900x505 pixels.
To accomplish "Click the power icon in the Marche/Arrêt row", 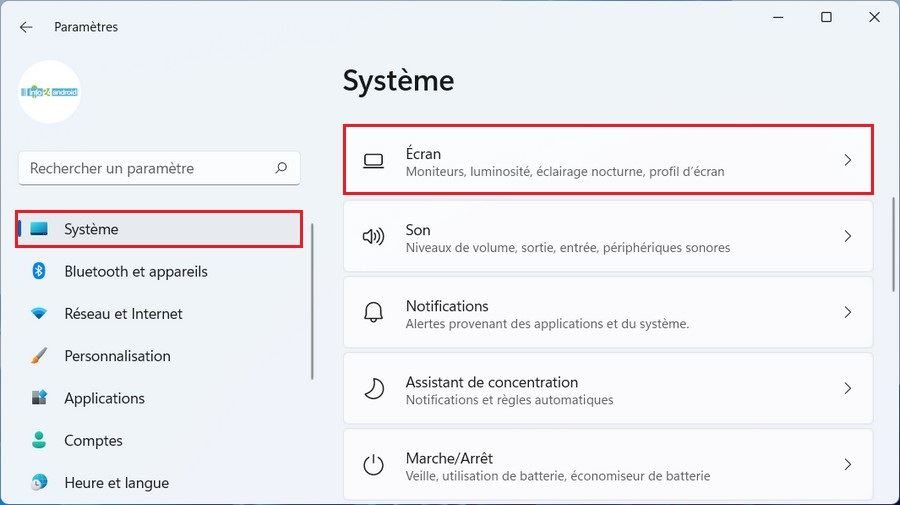I will [x=373, y=465].
